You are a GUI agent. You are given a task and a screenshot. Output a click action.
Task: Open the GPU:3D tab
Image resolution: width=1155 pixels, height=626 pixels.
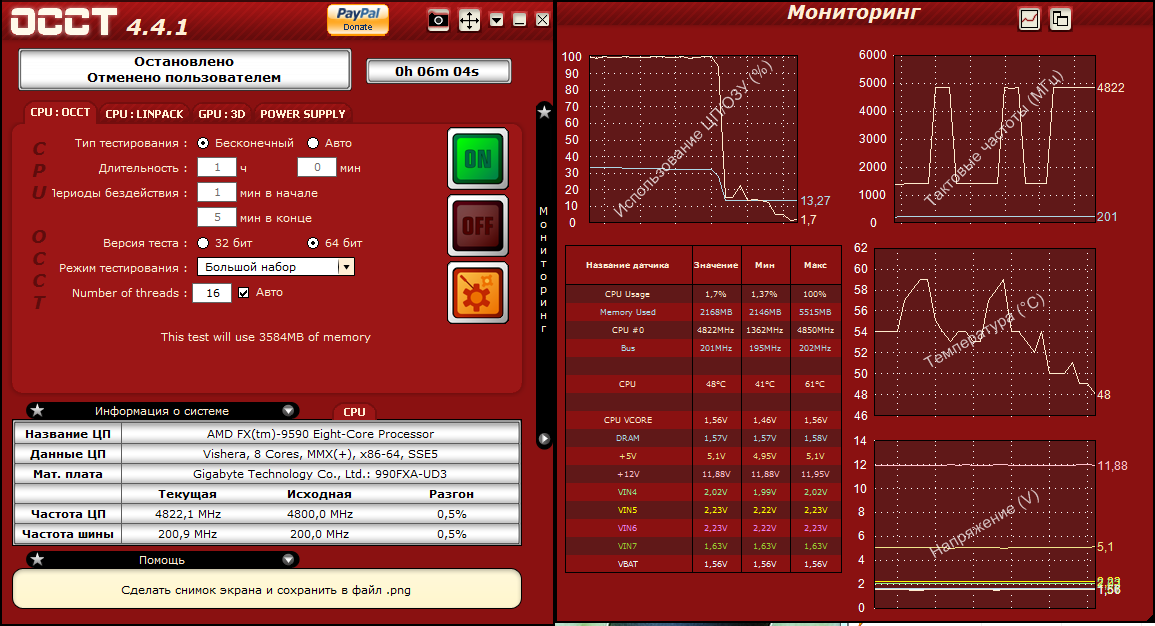click(x=222, y=114)
